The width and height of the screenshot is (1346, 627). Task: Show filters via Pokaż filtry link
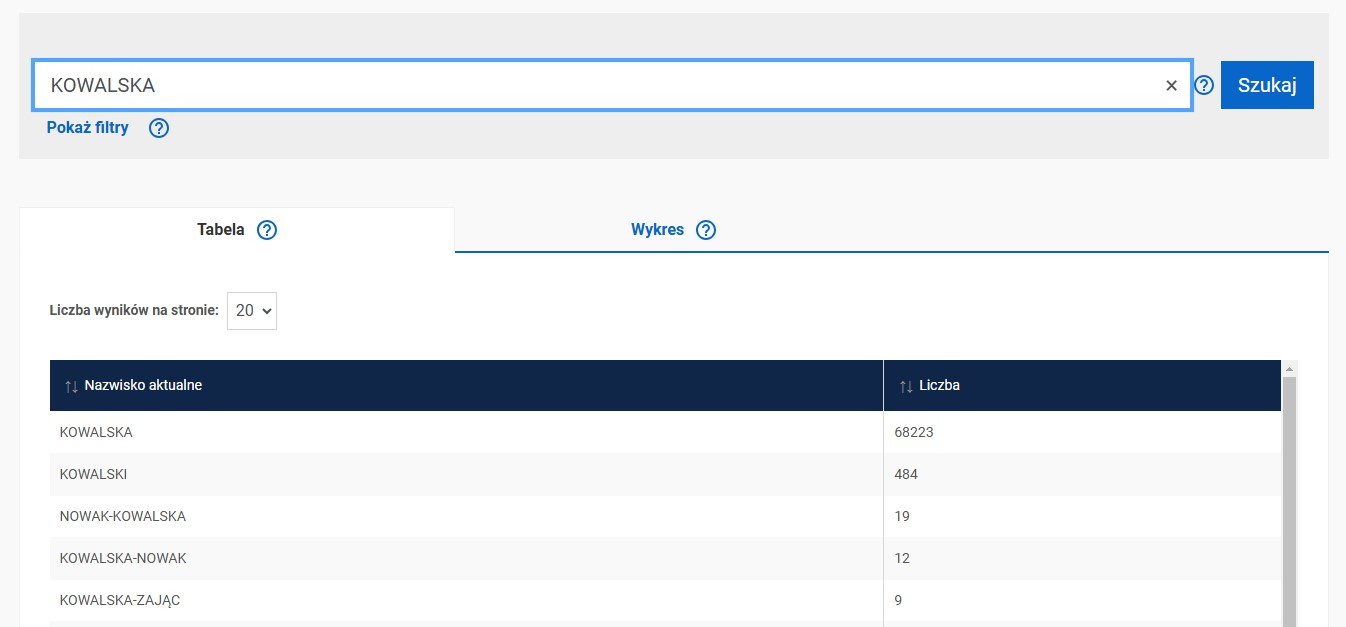tap(88, 128)
